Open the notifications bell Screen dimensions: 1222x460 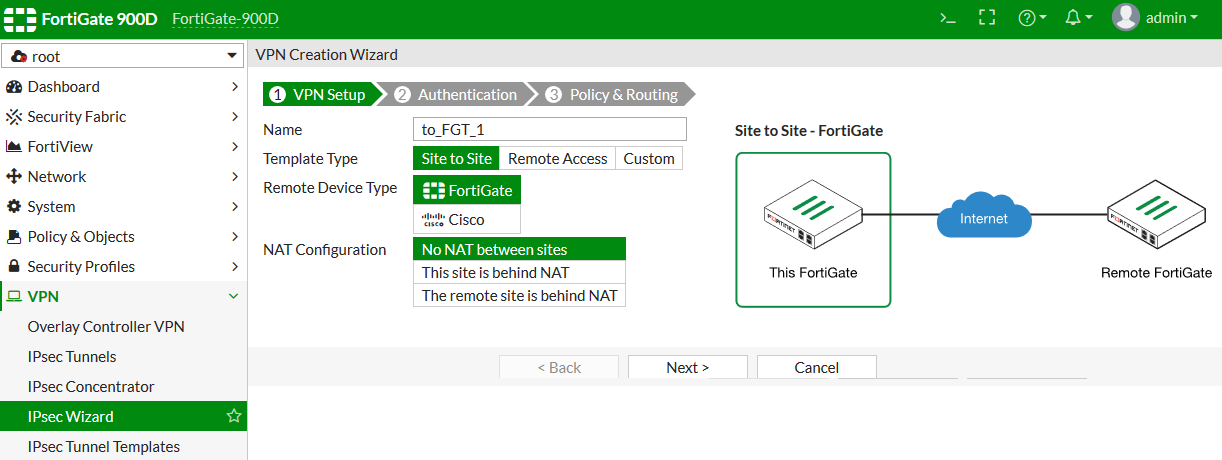pyautogui.click(x=1078, y=18)
